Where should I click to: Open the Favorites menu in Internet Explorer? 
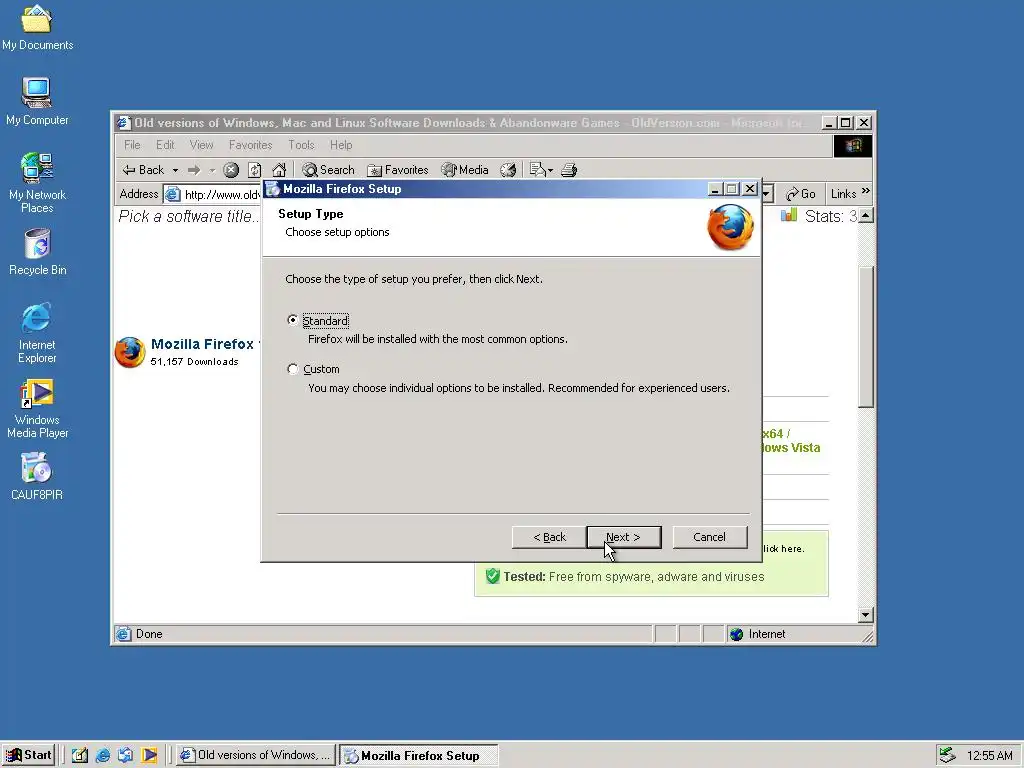coord(250,145)
